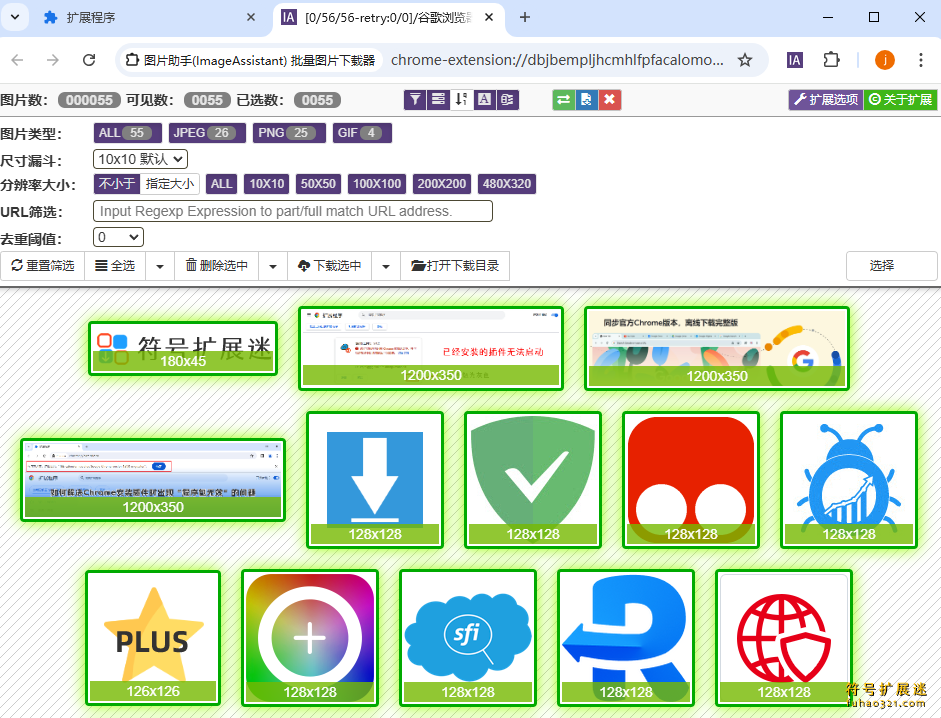This screenshot has width=941, height=718.
Task: Click the green swap arrows icon
Action: coord(564,100)
